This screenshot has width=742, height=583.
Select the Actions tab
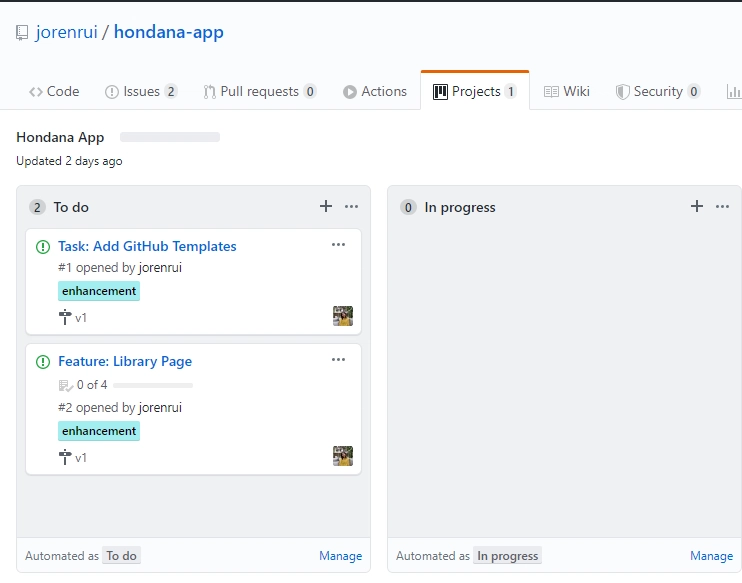375,91
